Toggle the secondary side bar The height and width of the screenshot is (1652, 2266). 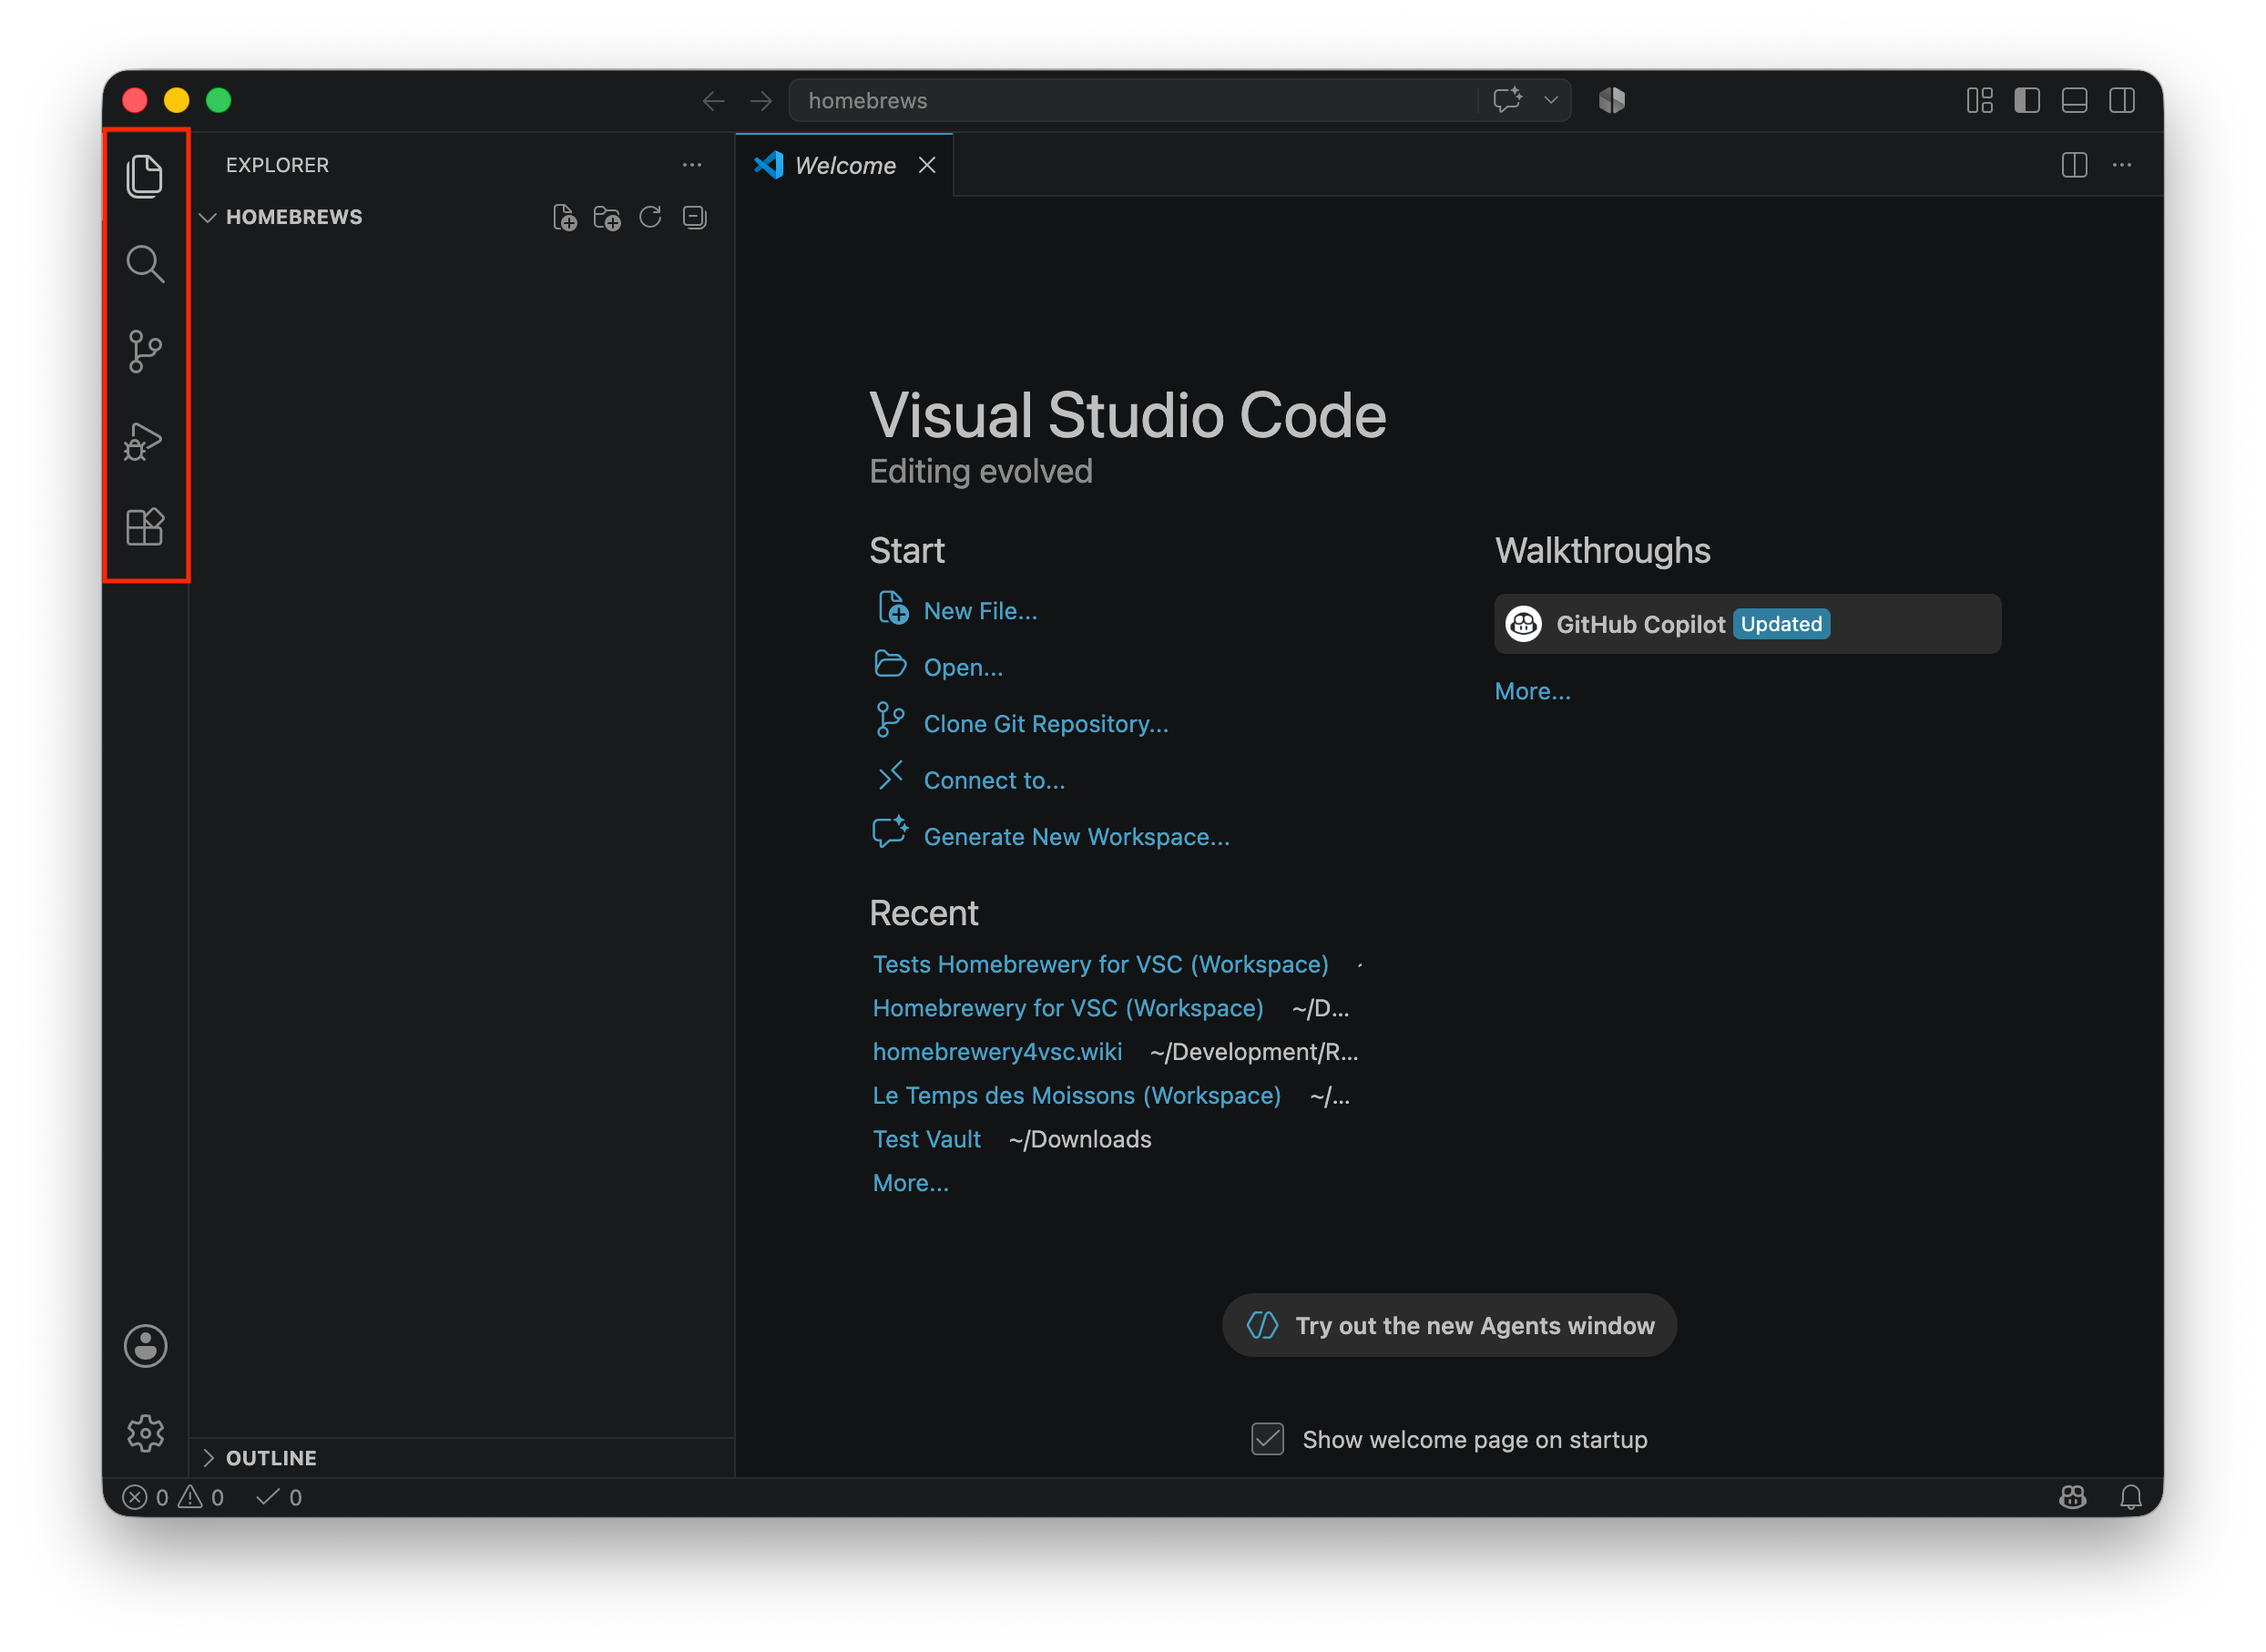click(2122, 101)
